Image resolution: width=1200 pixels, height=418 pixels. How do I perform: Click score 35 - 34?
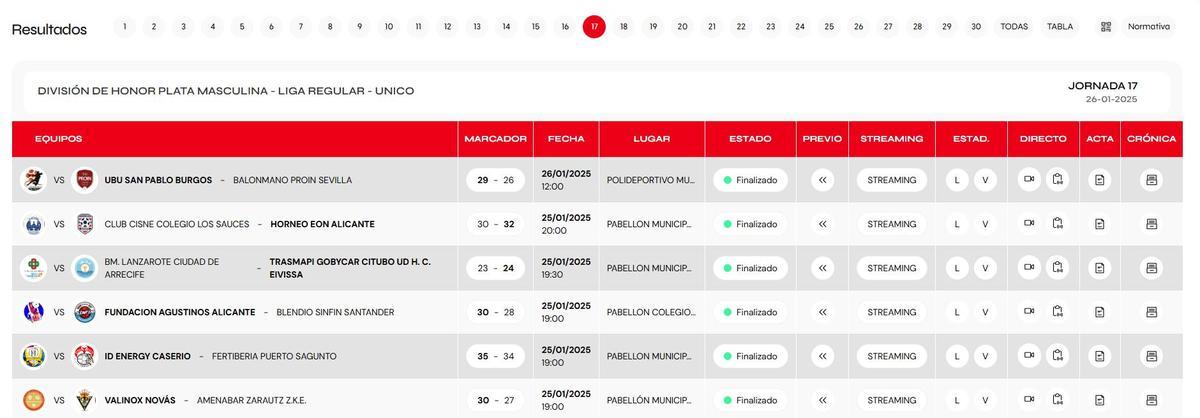click(495, 356)
